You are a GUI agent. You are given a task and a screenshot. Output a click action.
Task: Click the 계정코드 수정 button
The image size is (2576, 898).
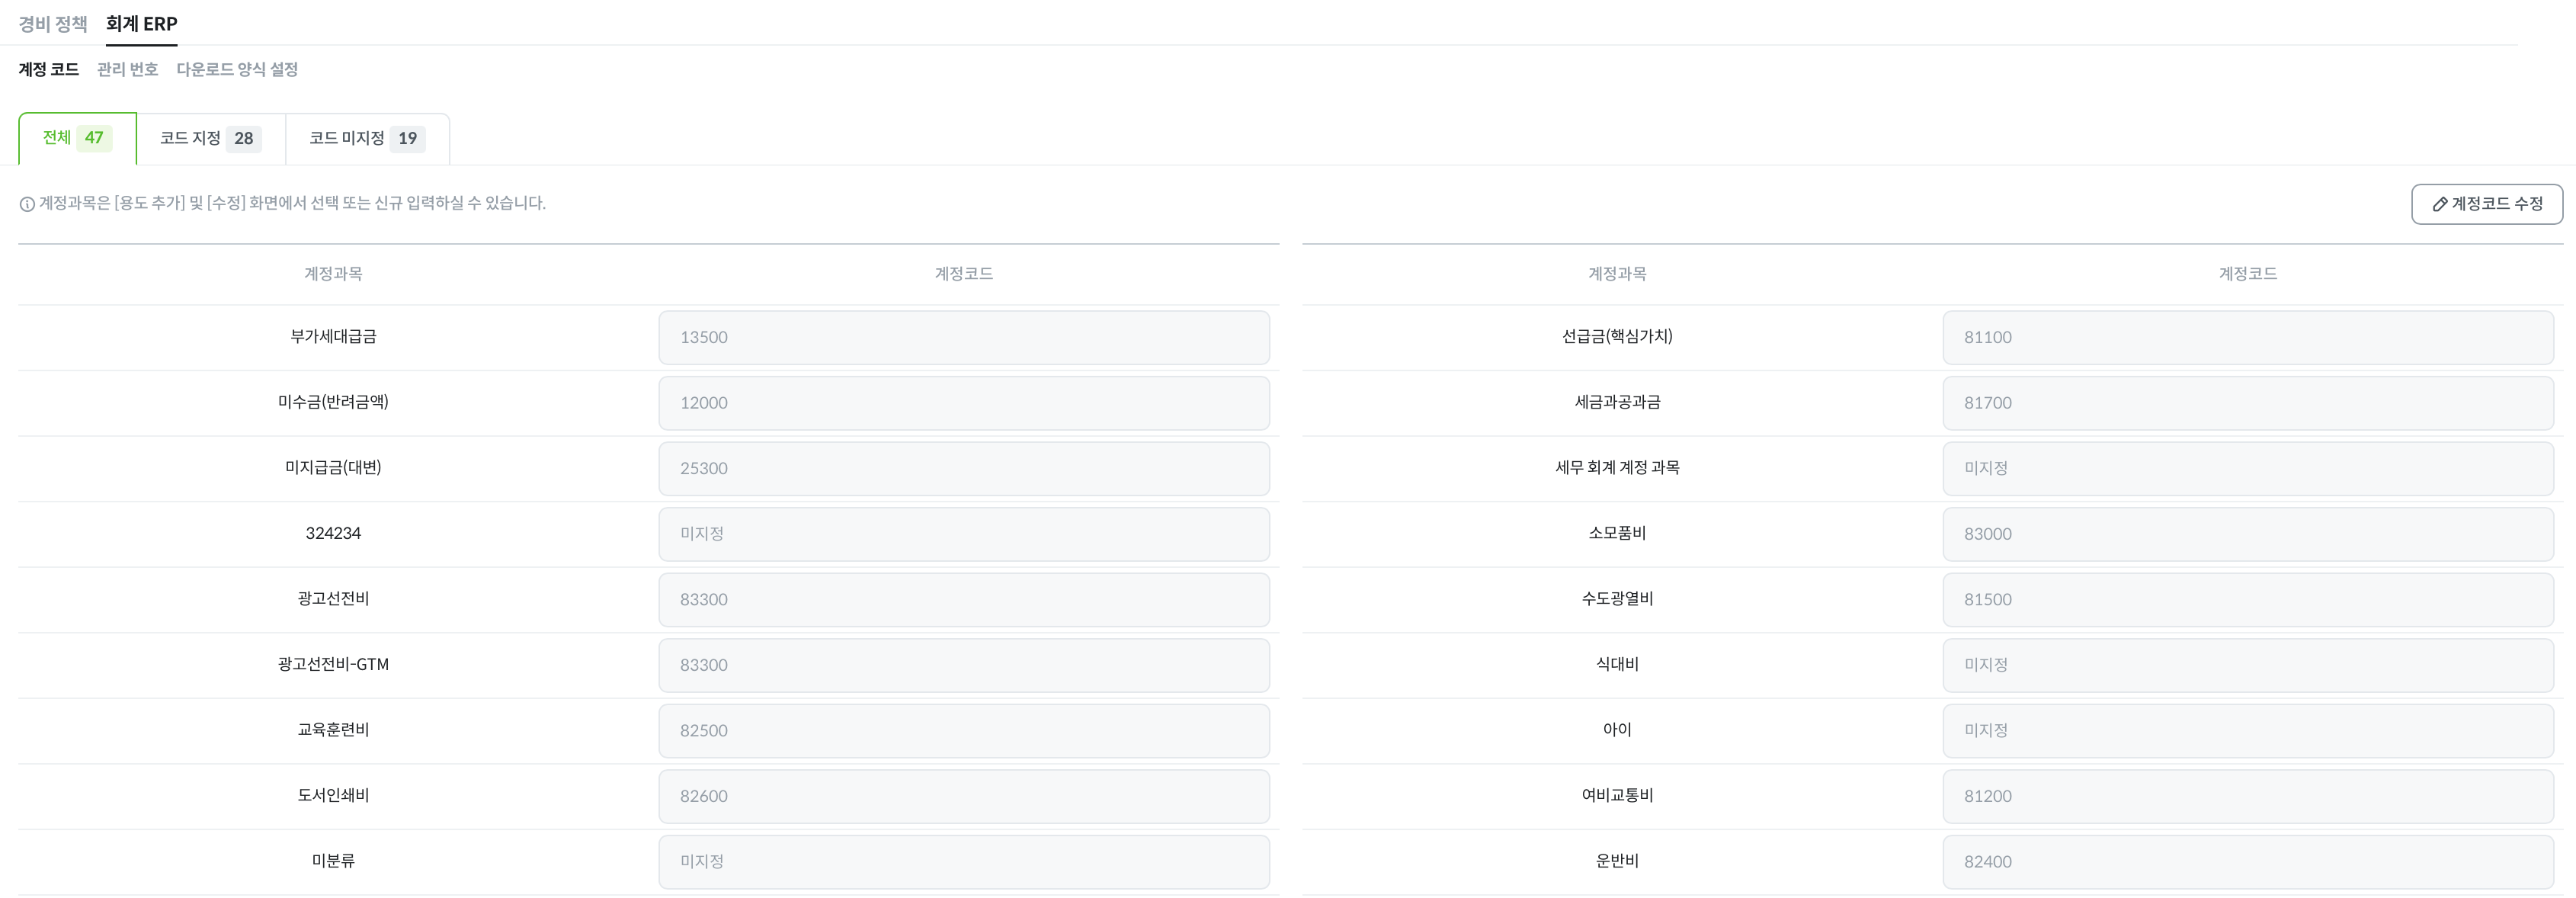click(2486, 204)
